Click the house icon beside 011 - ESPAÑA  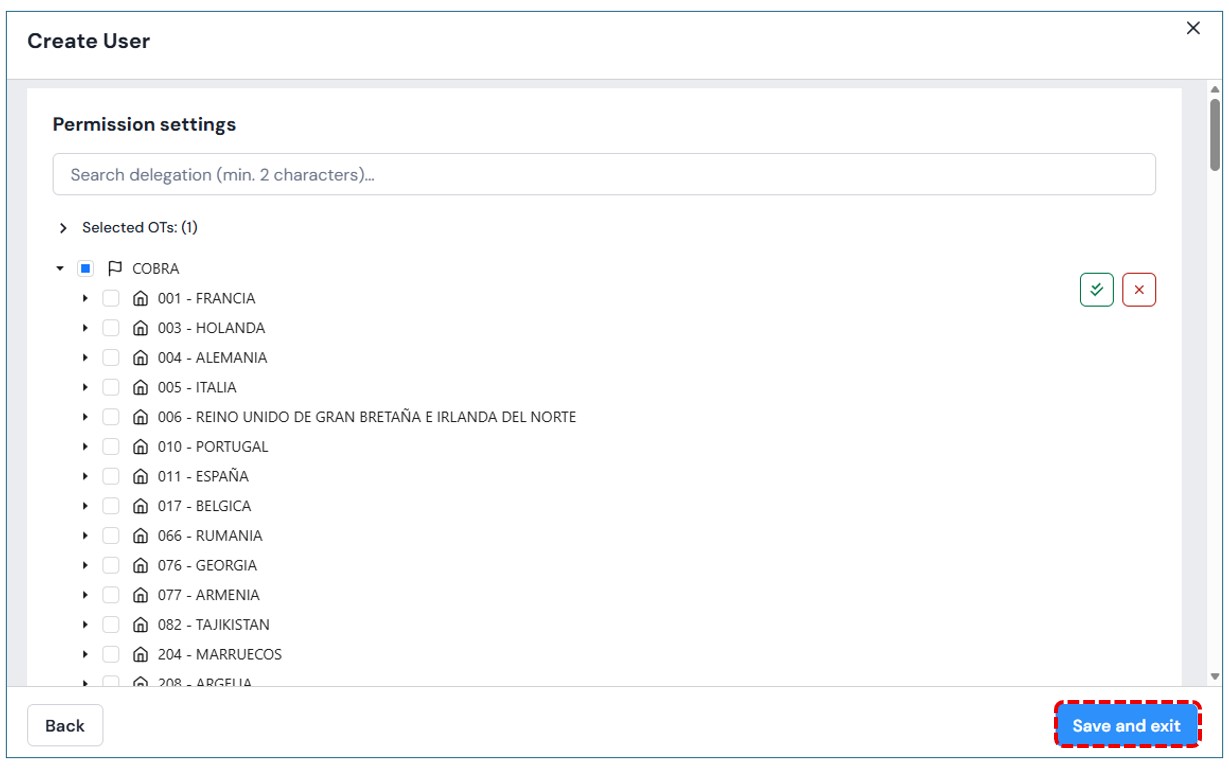tap(140, 476)
